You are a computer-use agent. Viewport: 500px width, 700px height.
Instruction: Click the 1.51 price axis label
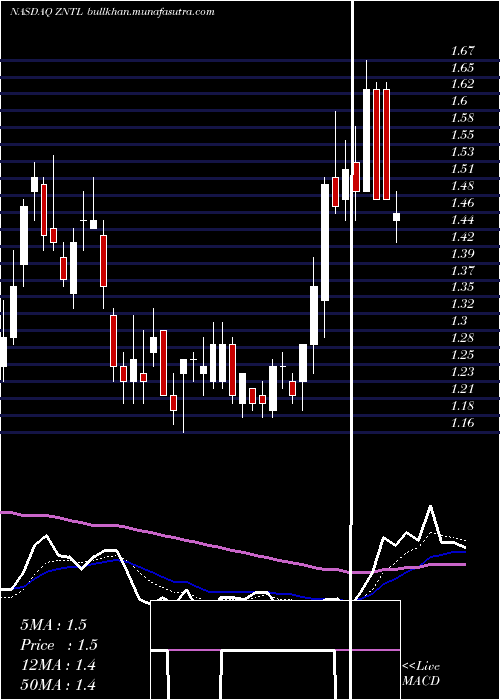pyautogui.click(x=462, y=169)
